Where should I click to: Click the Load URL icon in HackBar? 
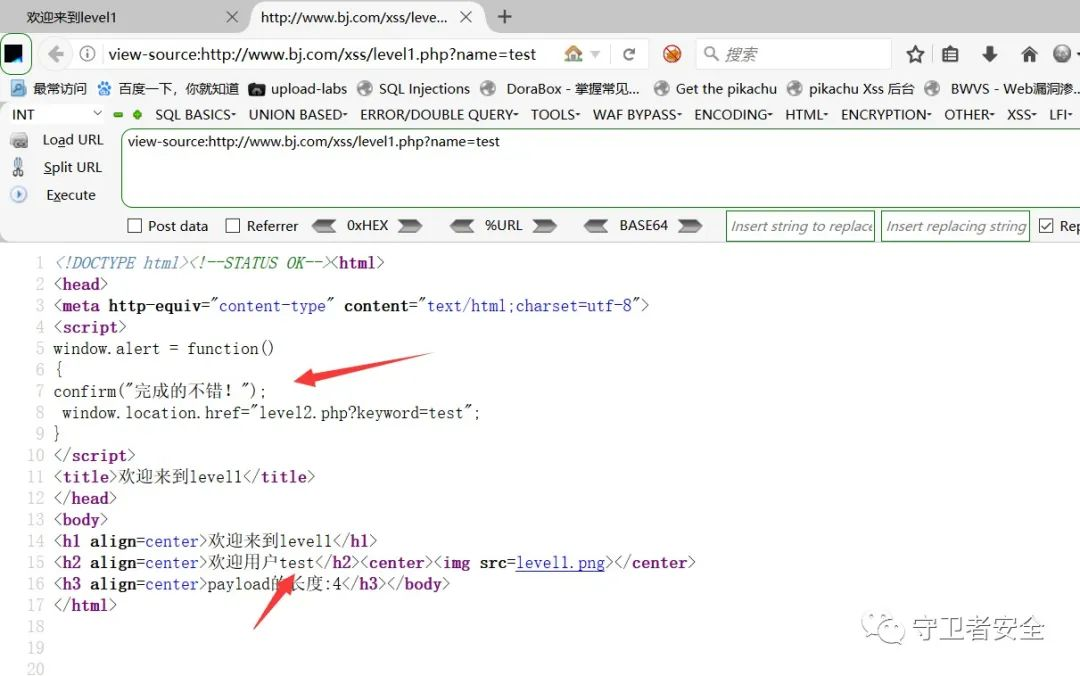(x=18, y=140)
